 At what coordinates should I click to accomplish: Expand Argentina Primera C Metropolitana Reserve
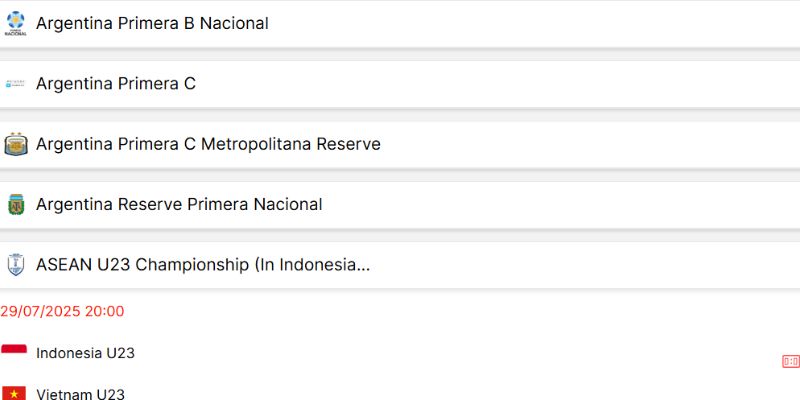click(x=208, y=144)
